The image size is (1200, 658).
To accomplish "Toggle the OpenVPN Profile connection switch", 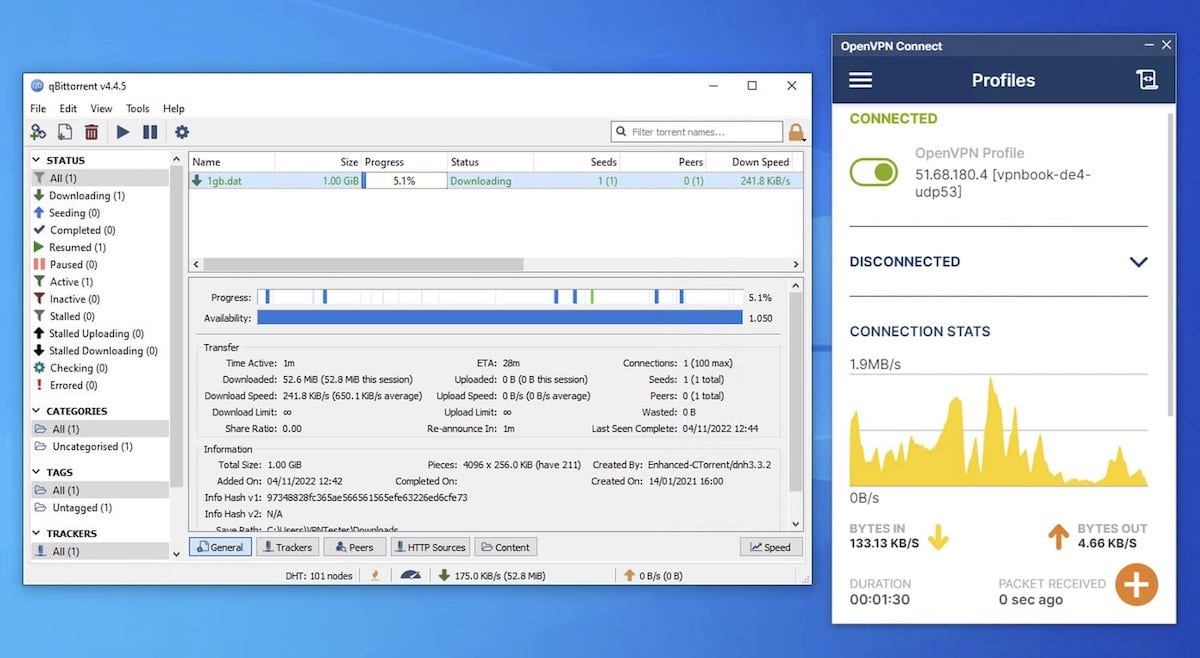I will (x=873, y=172).
